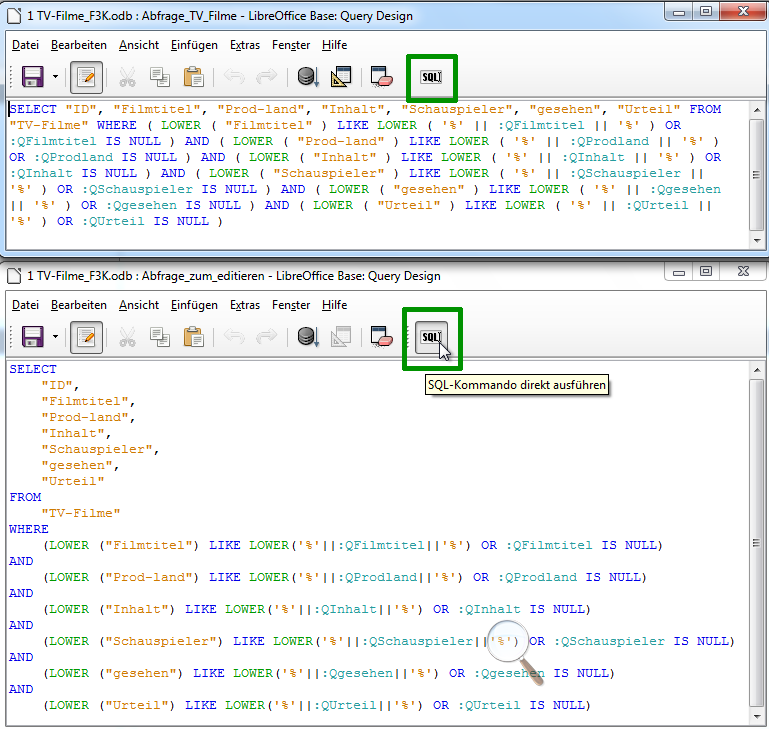This screenshot has height=729, width=769.
Task: Click Clear query icon in Abfrage_zum_editieren window
Action: 382,337
